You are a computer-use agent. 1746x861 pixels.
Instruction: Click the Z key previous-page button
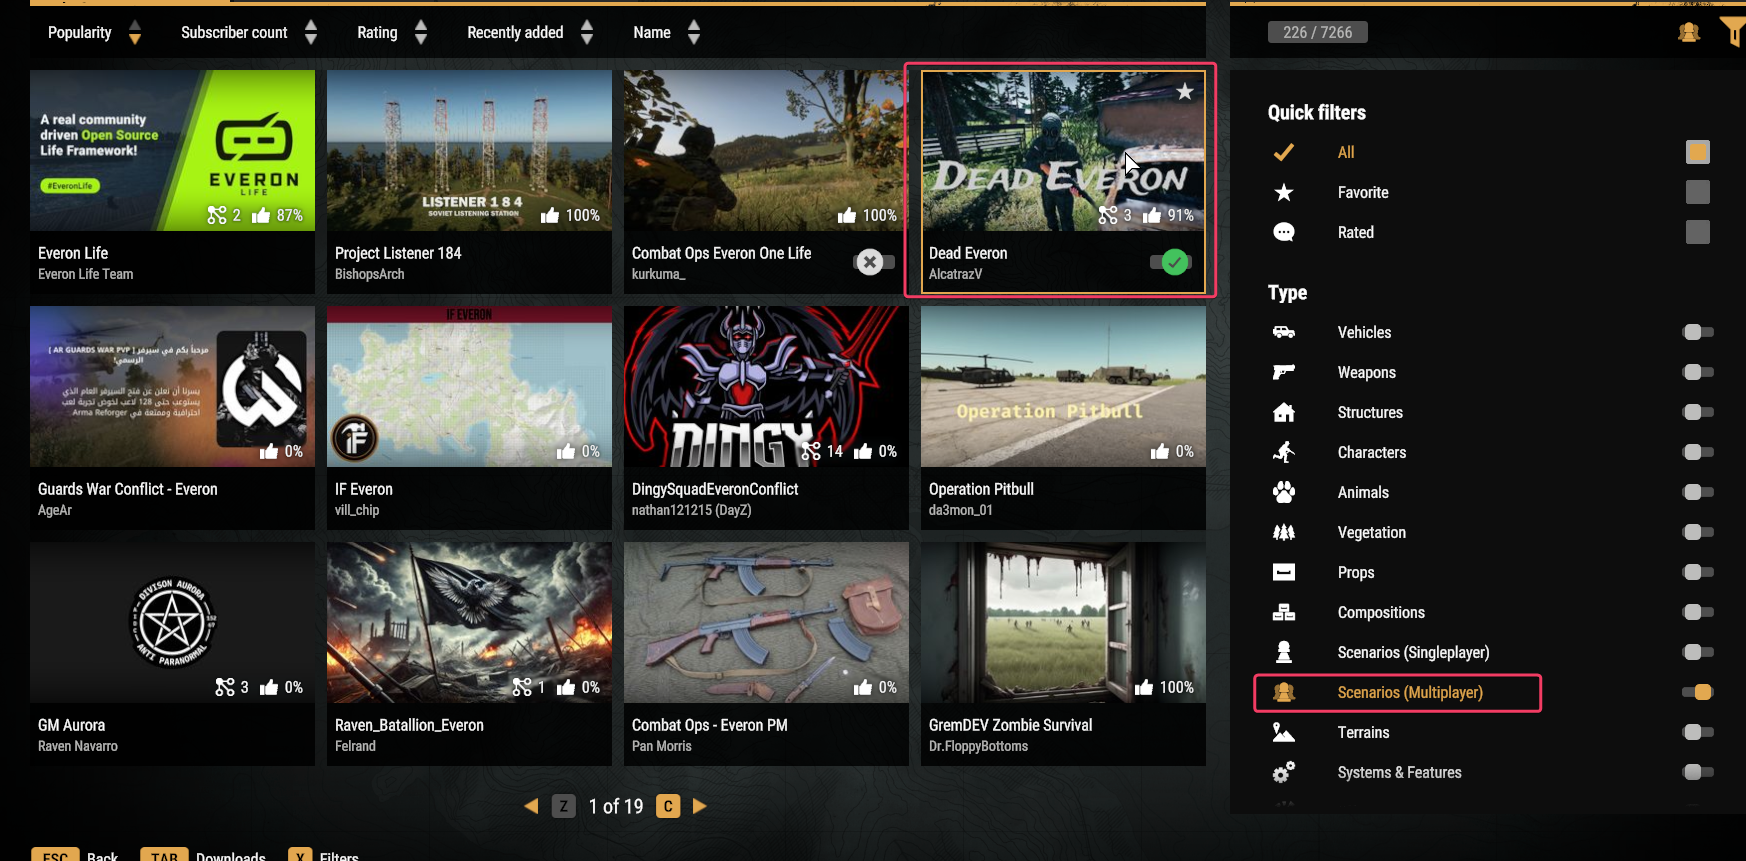coord(564,806)
